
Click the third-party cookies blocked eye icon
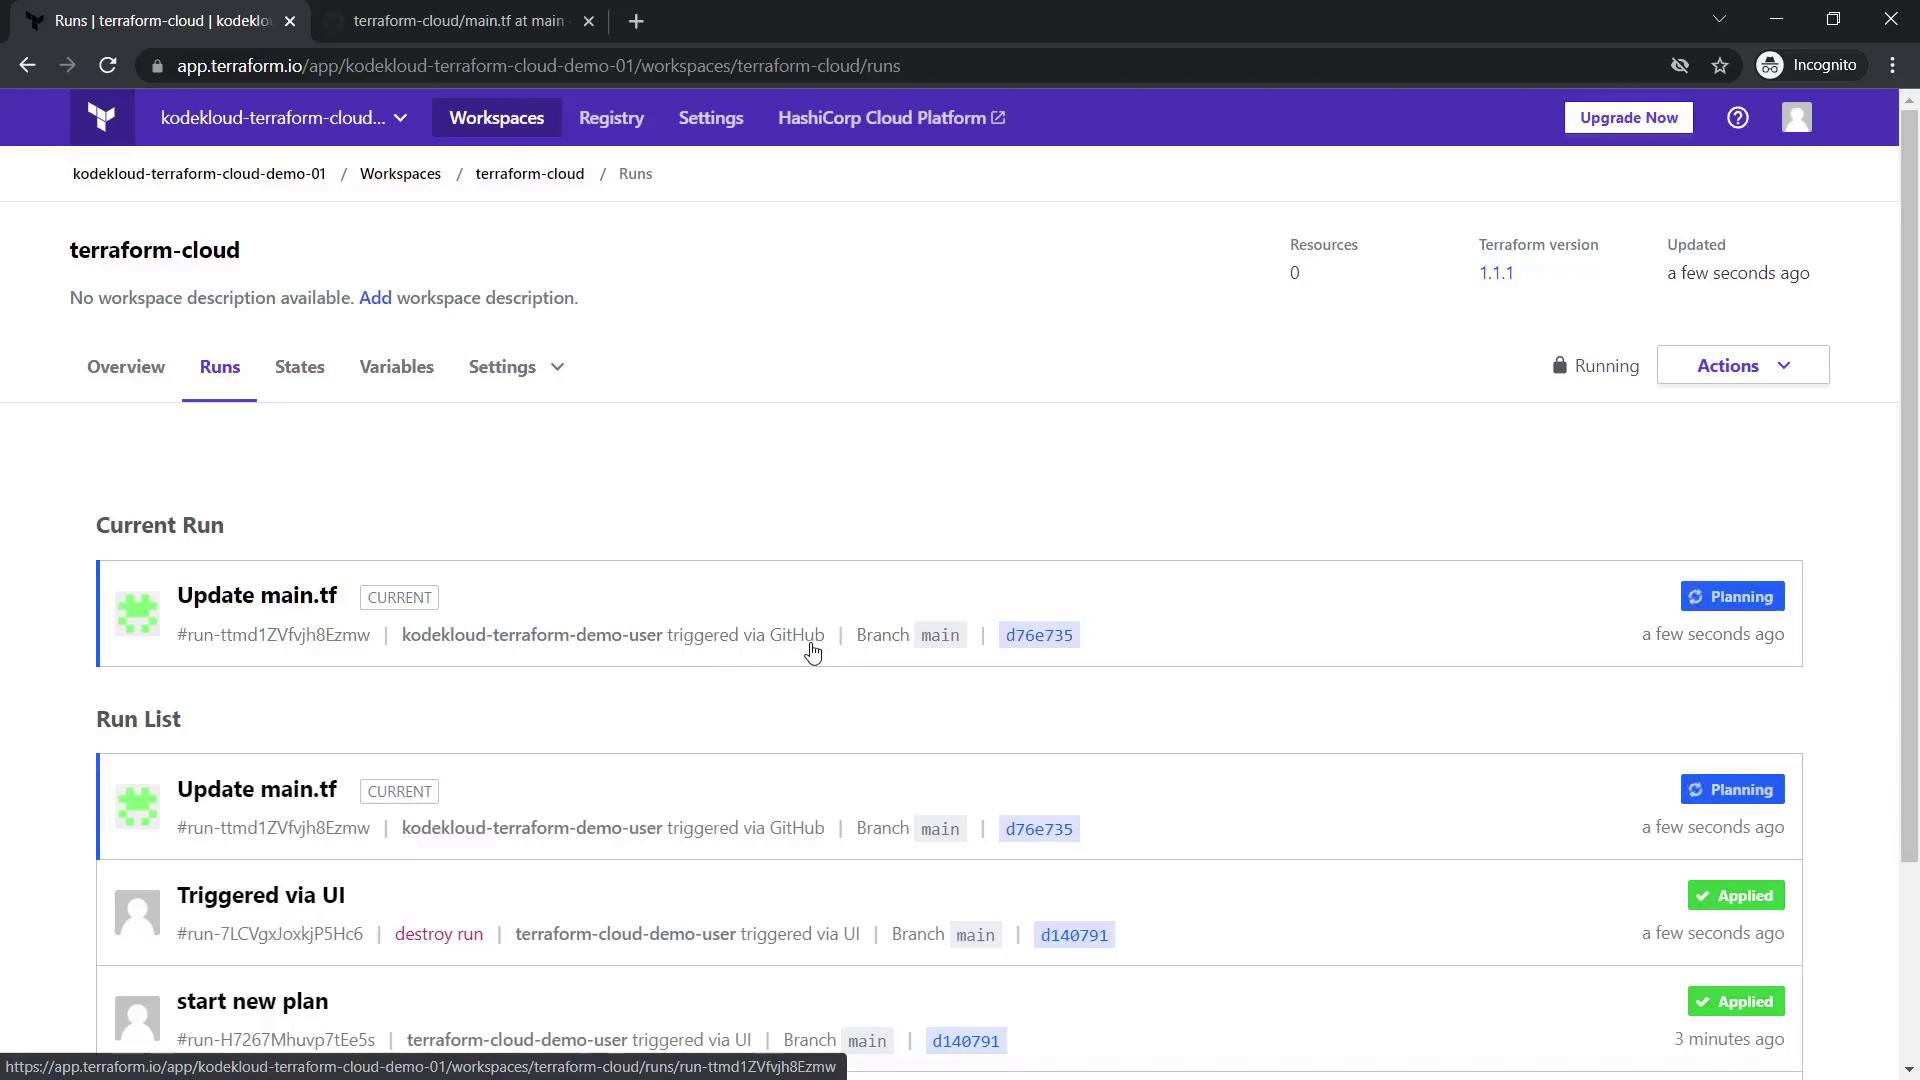[x=1680, y=66]
